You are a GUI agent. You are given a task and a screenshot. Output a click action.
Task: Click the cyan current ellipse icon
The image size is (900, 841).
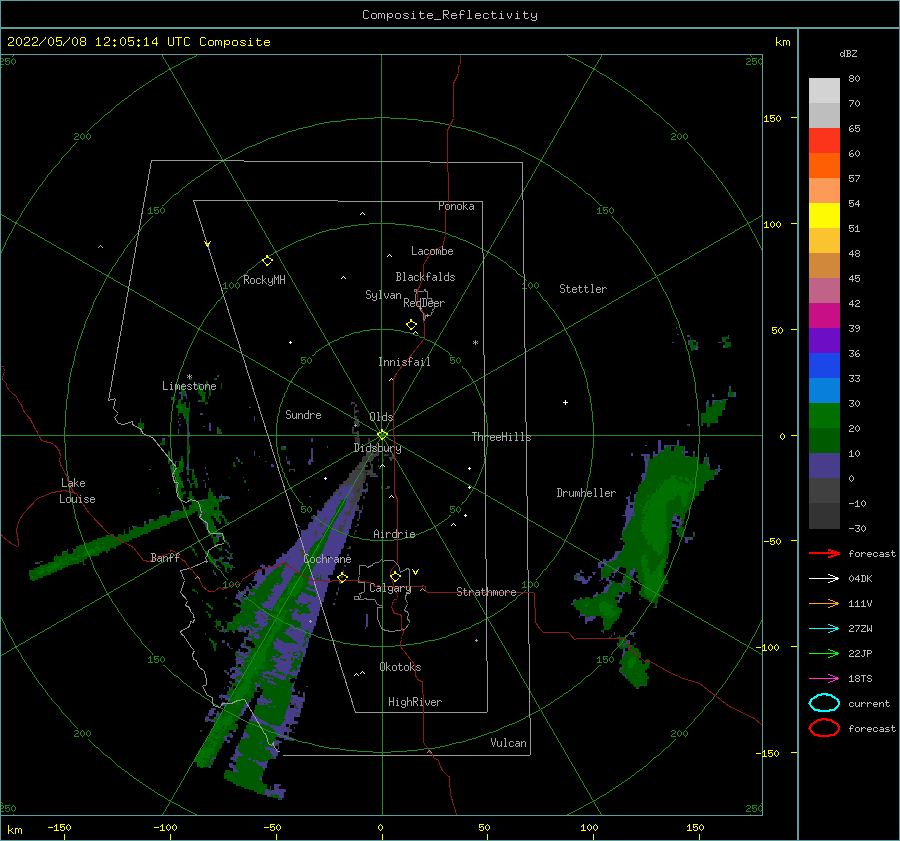tap(824, 703)
